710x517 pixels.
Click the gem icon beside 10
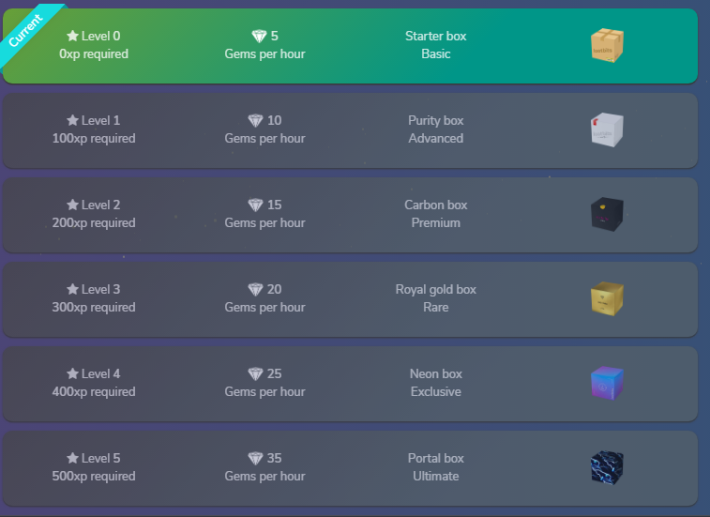click(255, 120)
